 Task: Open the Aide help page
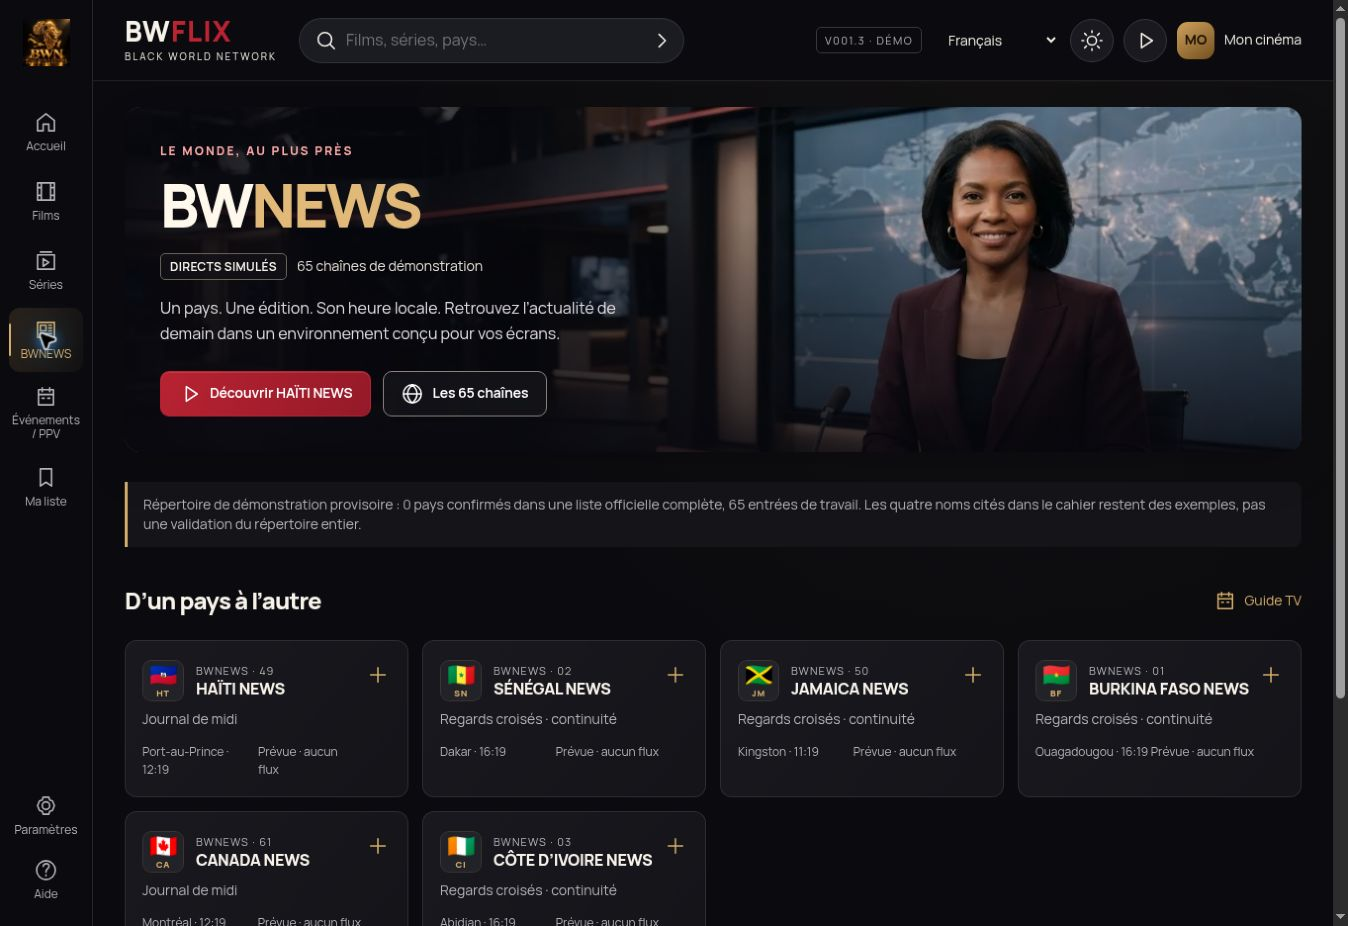coord(46,881)
